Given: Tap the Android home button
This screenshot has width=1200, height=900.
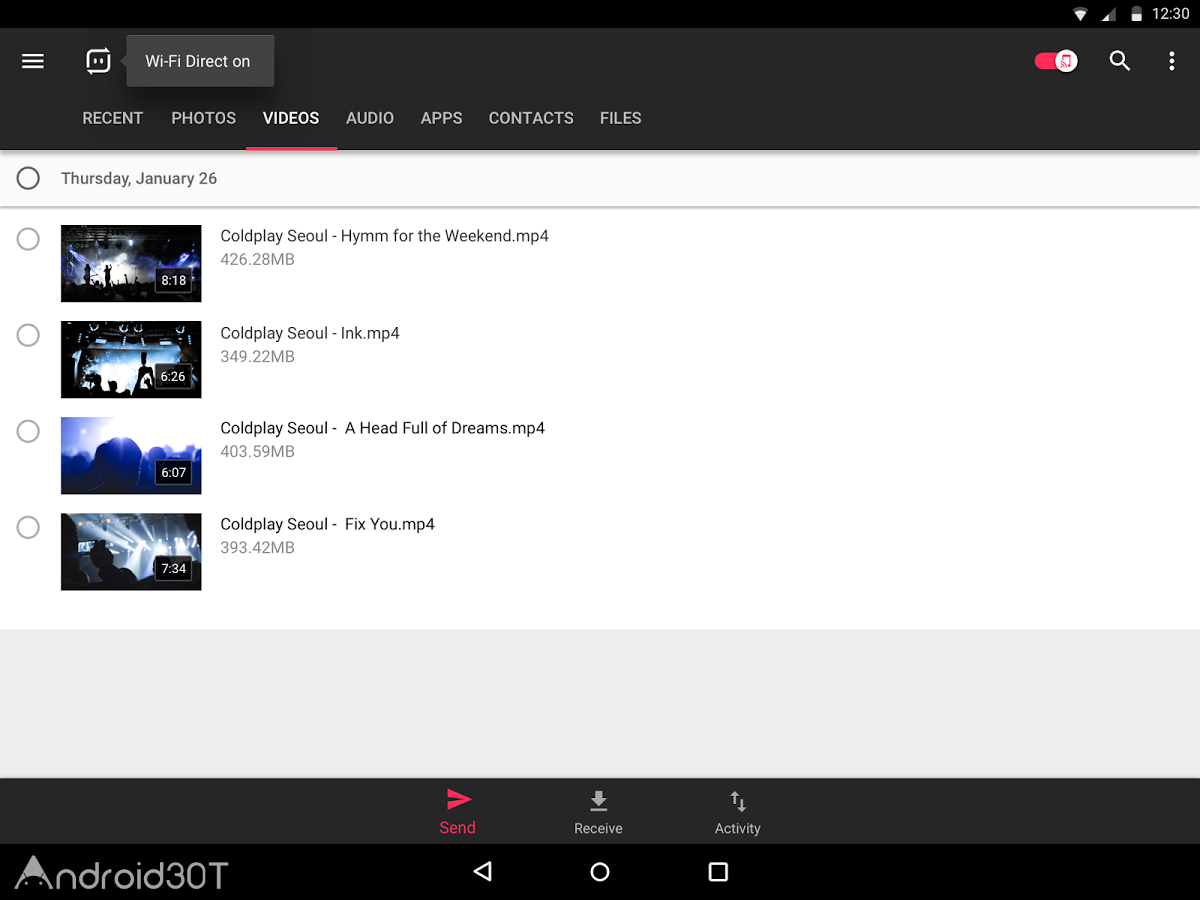Looking at the screenshot, I should [x=600, y=872].
